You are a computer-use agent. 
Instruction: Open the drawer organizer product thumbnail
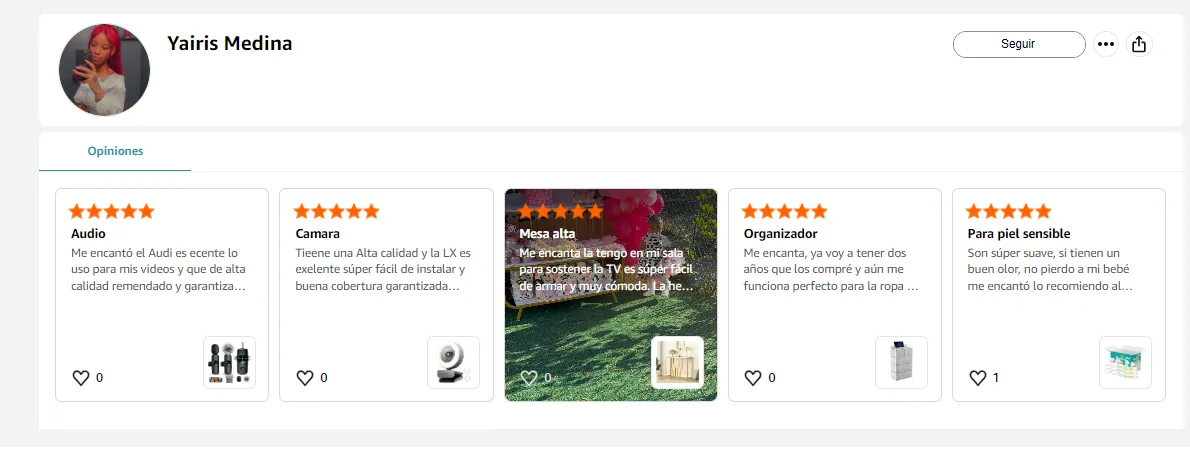coord(902,363)
